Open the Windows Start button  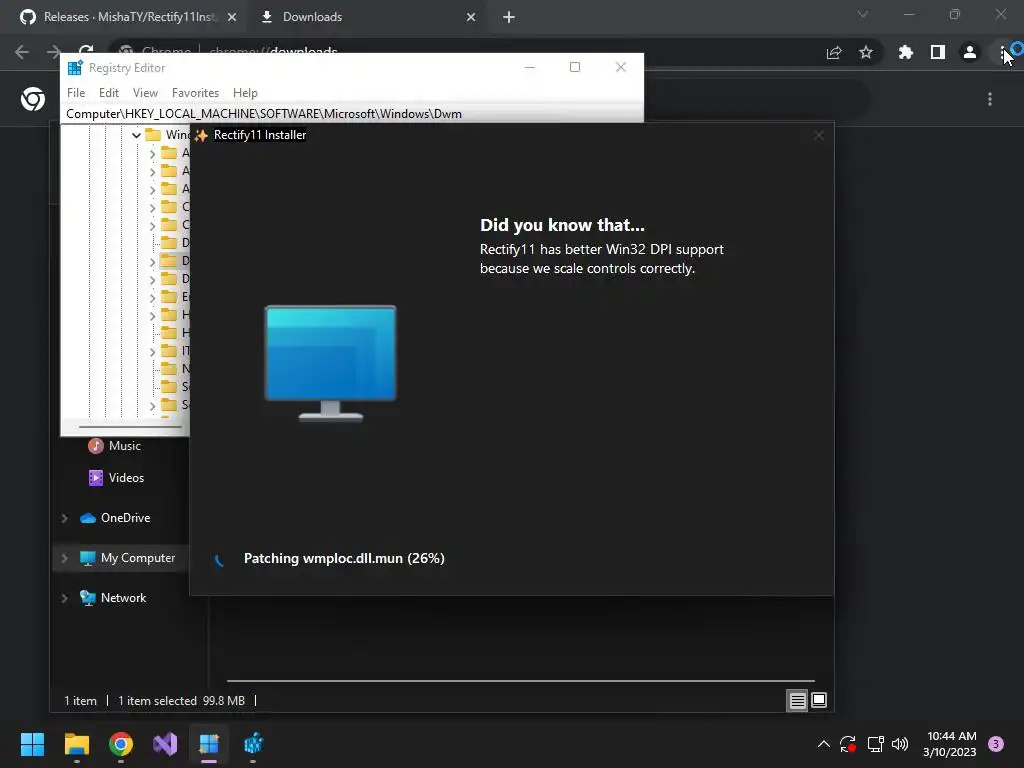pyautogui.click(x=32, y=744)
